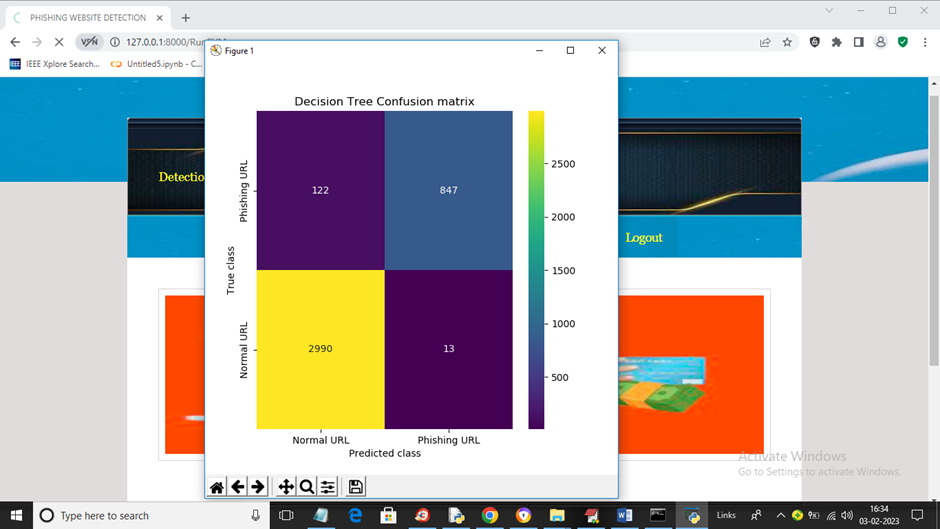The image size is (940, 529).
Task: Click the colorbar gradient scale
Action: pyautogui.click(x=536, y=270)
